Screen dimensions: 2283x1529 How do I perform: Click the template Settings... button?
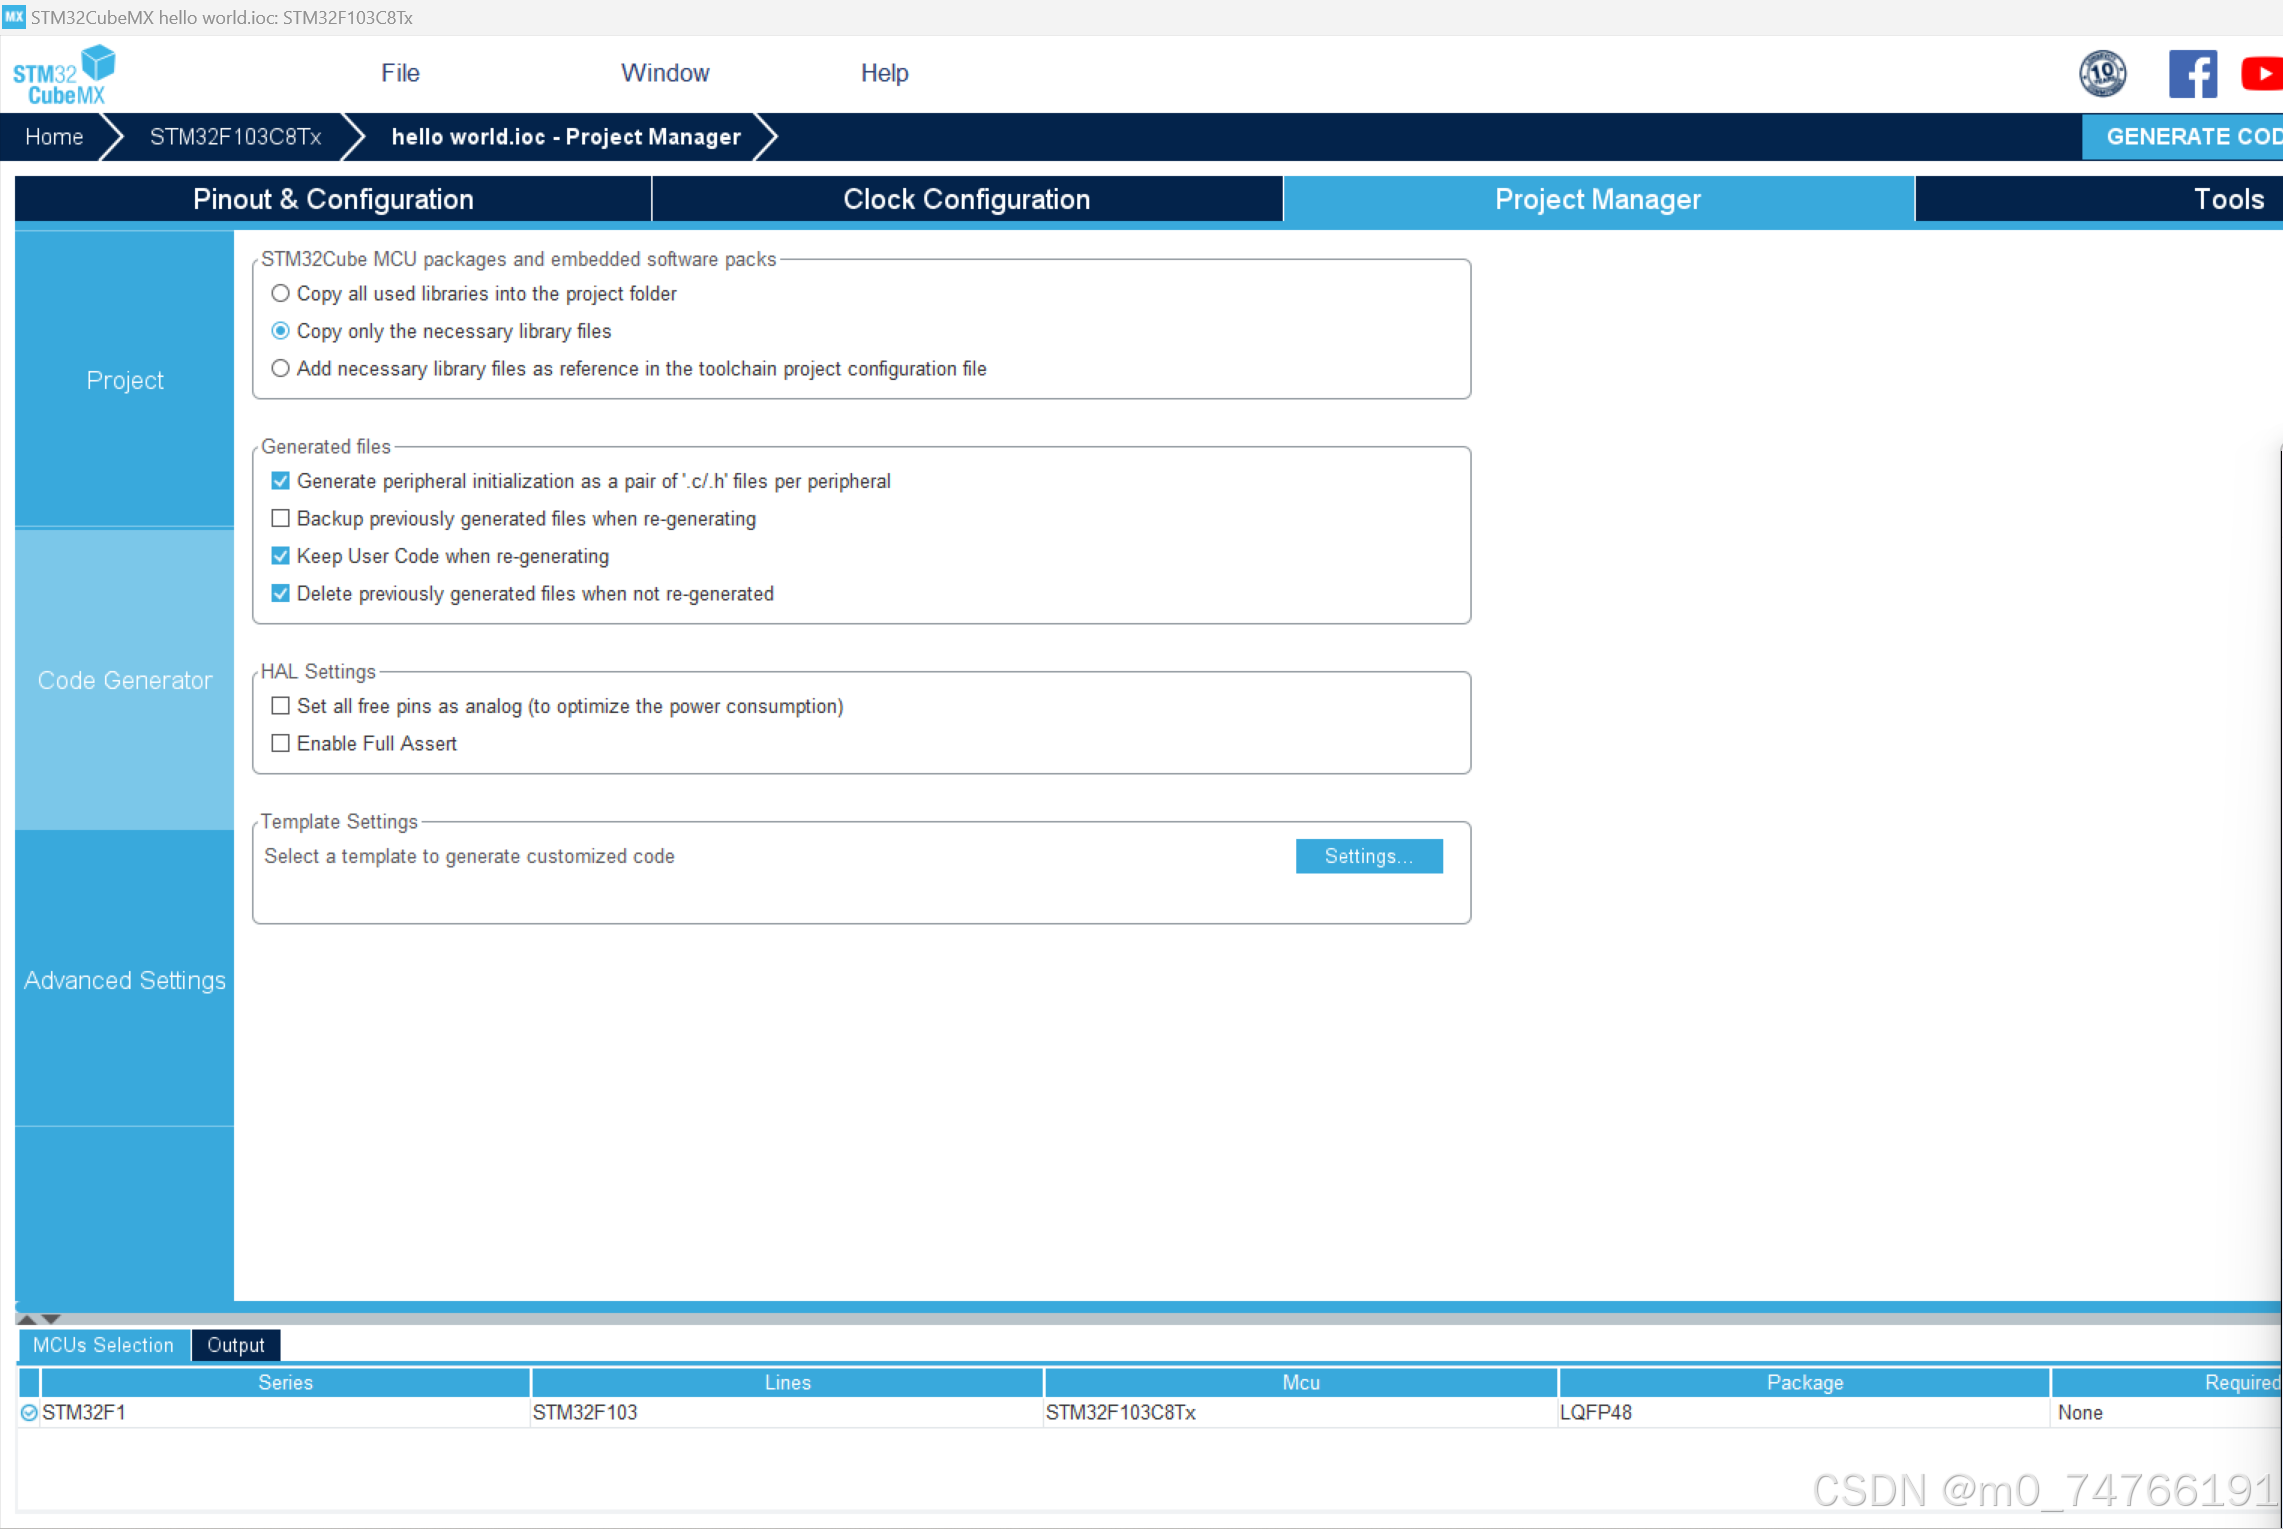(1368, 857)
